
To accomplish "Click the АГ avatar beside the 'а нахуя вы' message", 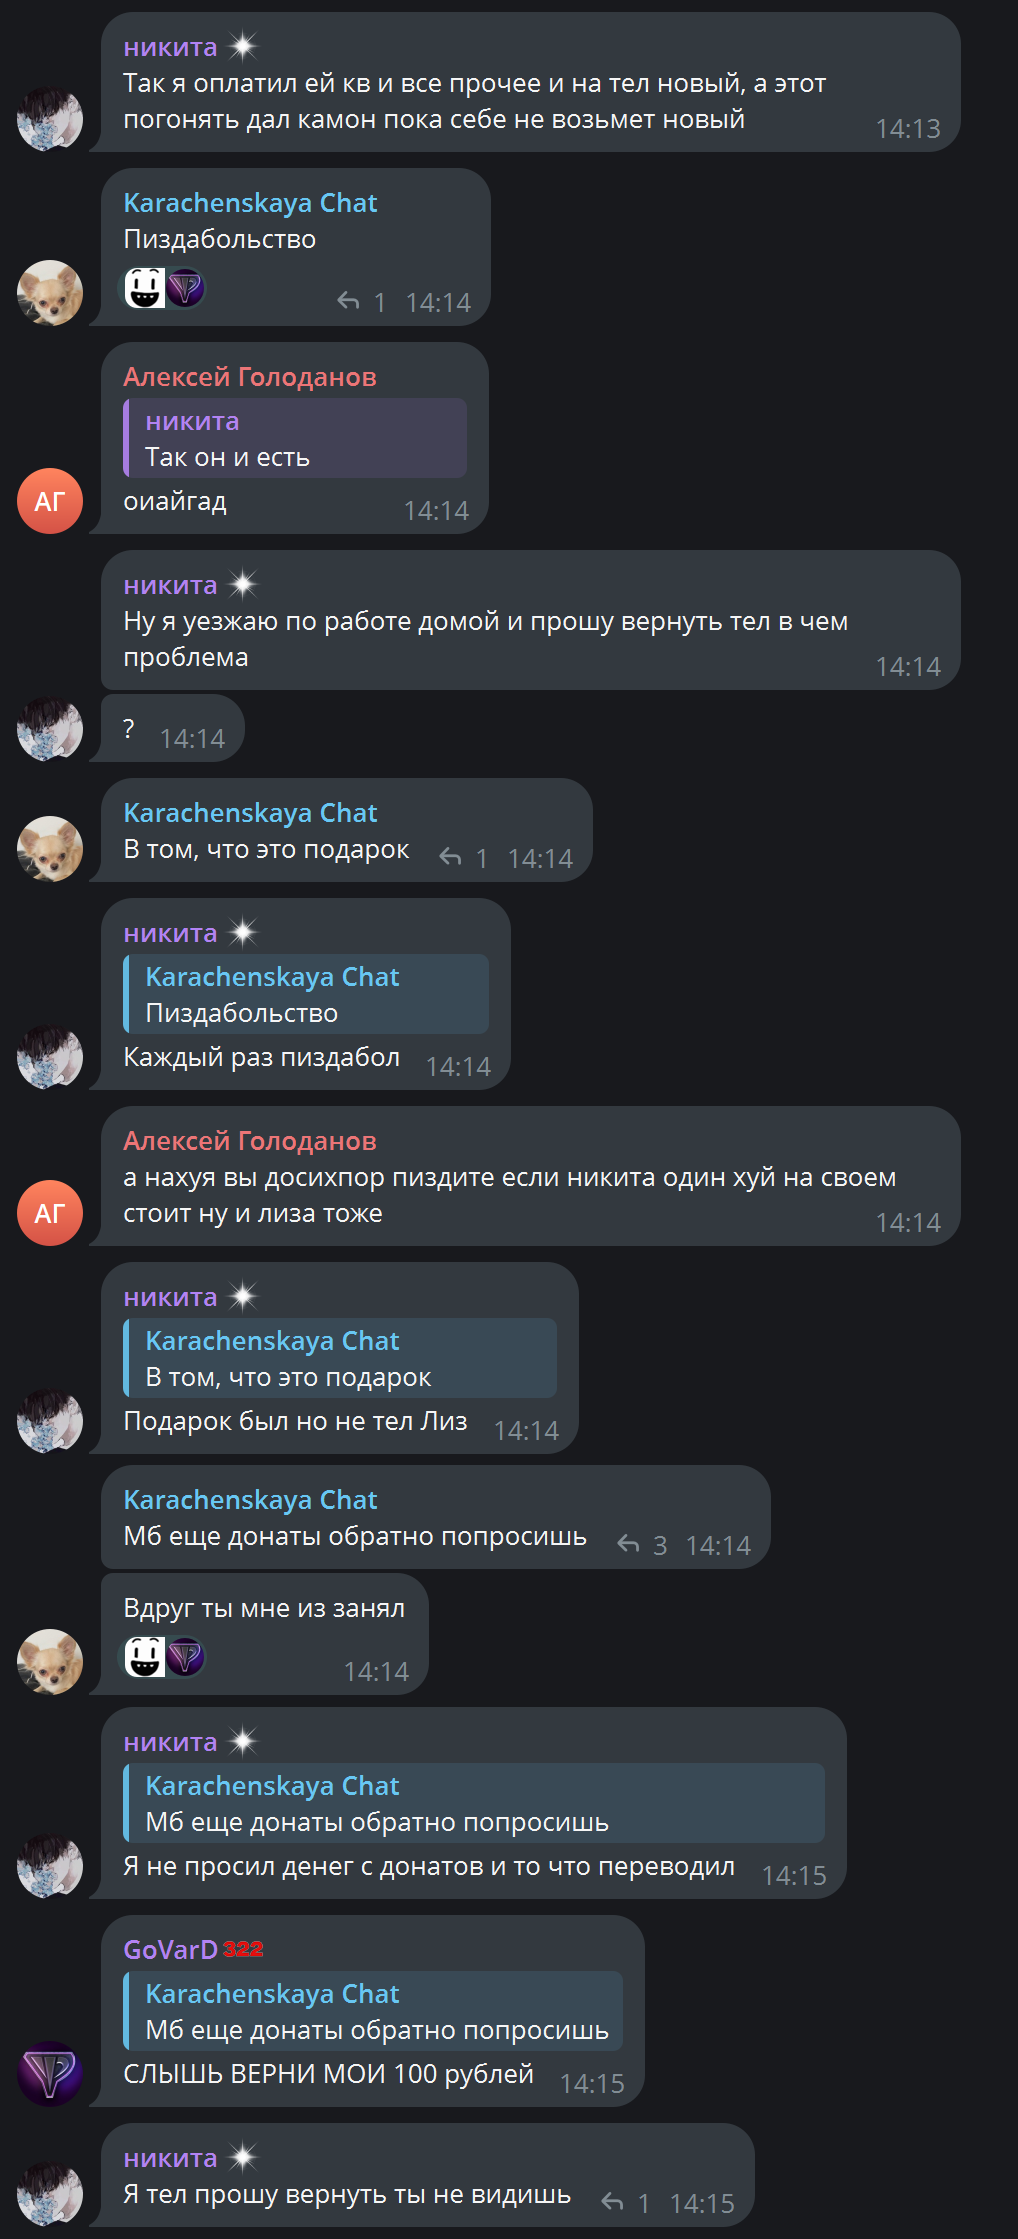I will point(50,1213).
